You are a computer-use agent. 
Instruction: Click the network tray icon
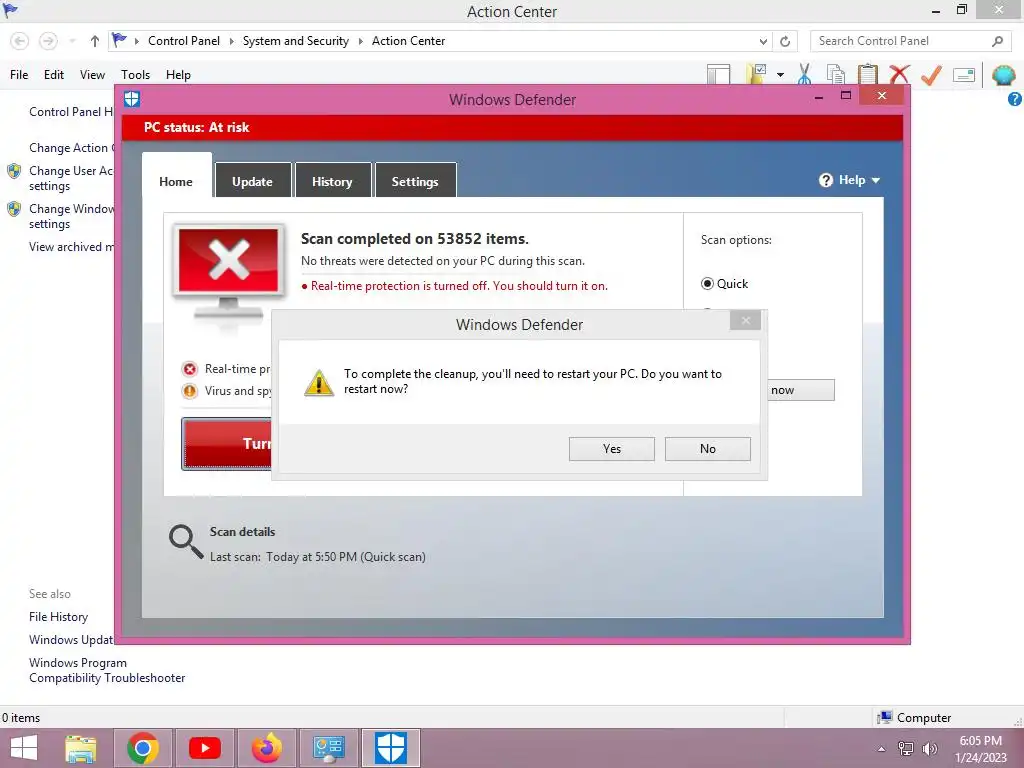click(906, 749)
